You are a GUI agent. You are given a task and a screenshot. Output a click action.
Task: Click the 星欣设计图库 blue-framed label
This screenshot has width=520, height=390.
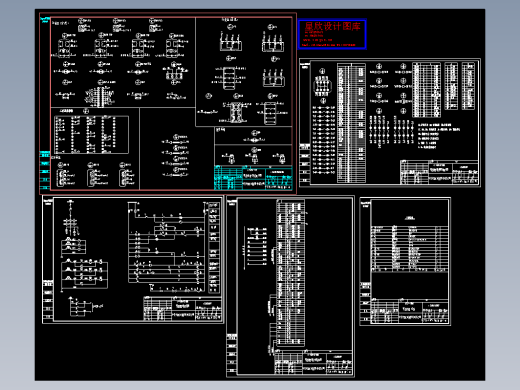[332, 34]
